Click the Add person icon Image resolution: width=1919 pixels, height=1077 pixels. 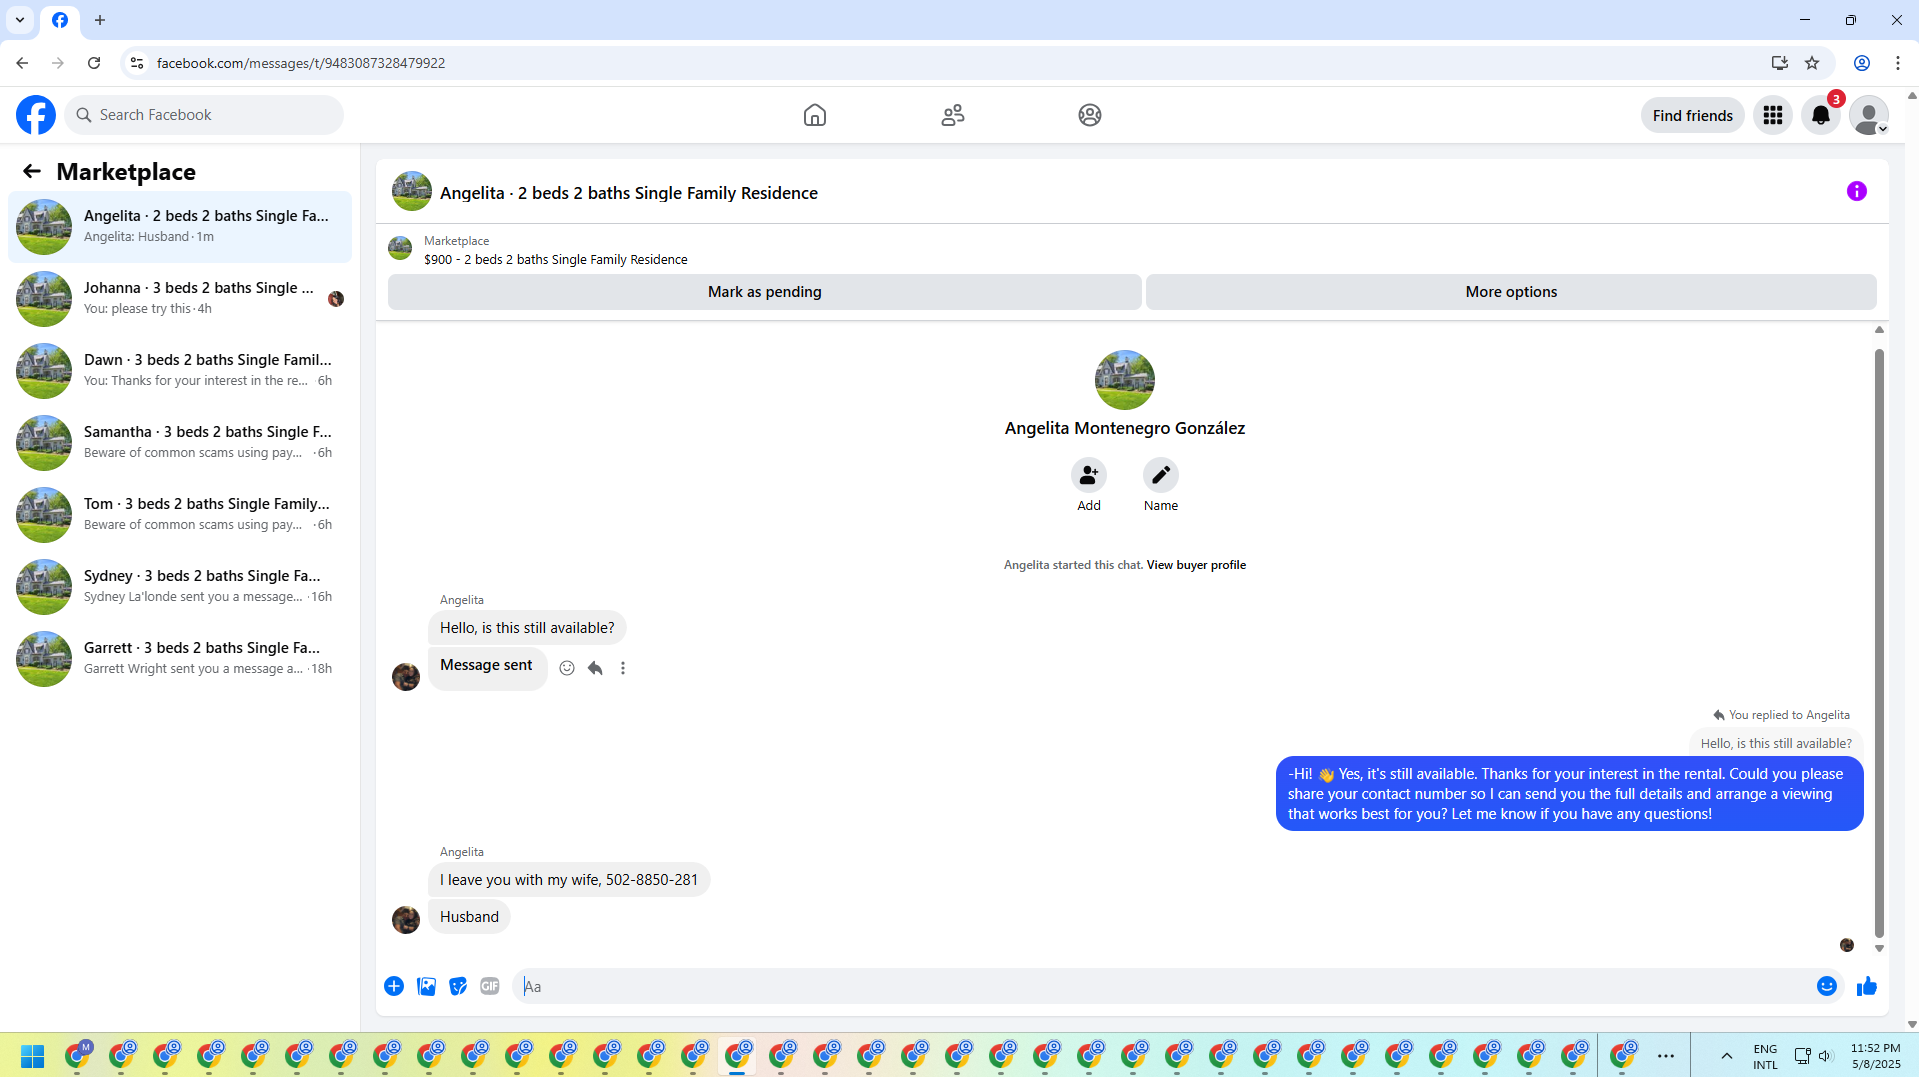click(x=1089, y=475)
